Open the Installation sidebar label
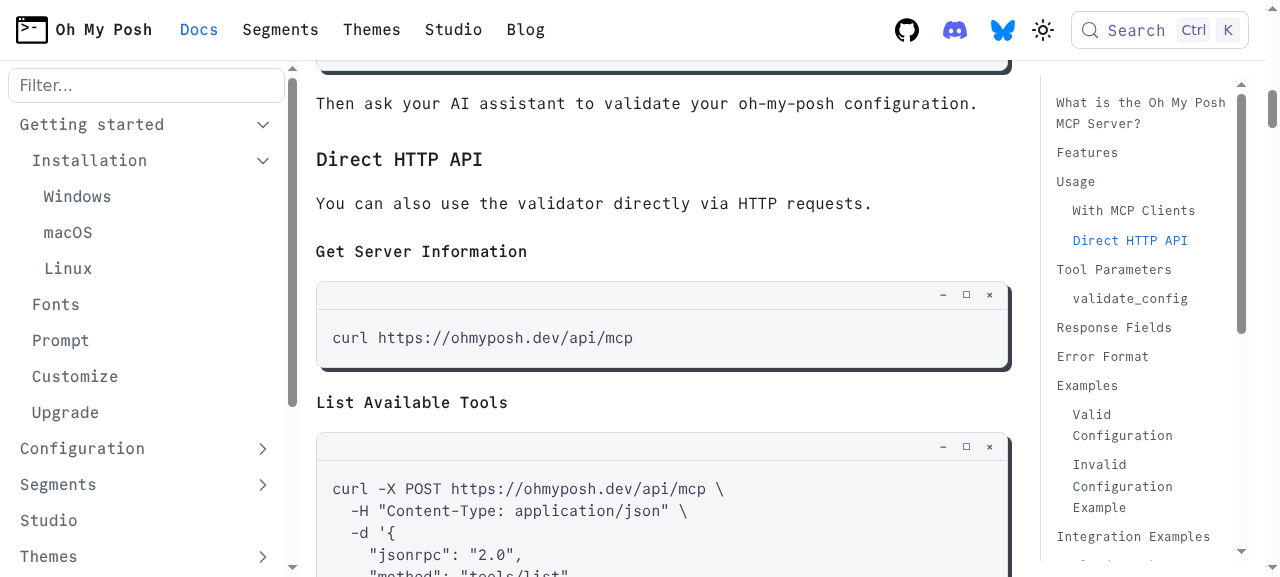The height and width of the screenshot is (577, 1280). 89,161
